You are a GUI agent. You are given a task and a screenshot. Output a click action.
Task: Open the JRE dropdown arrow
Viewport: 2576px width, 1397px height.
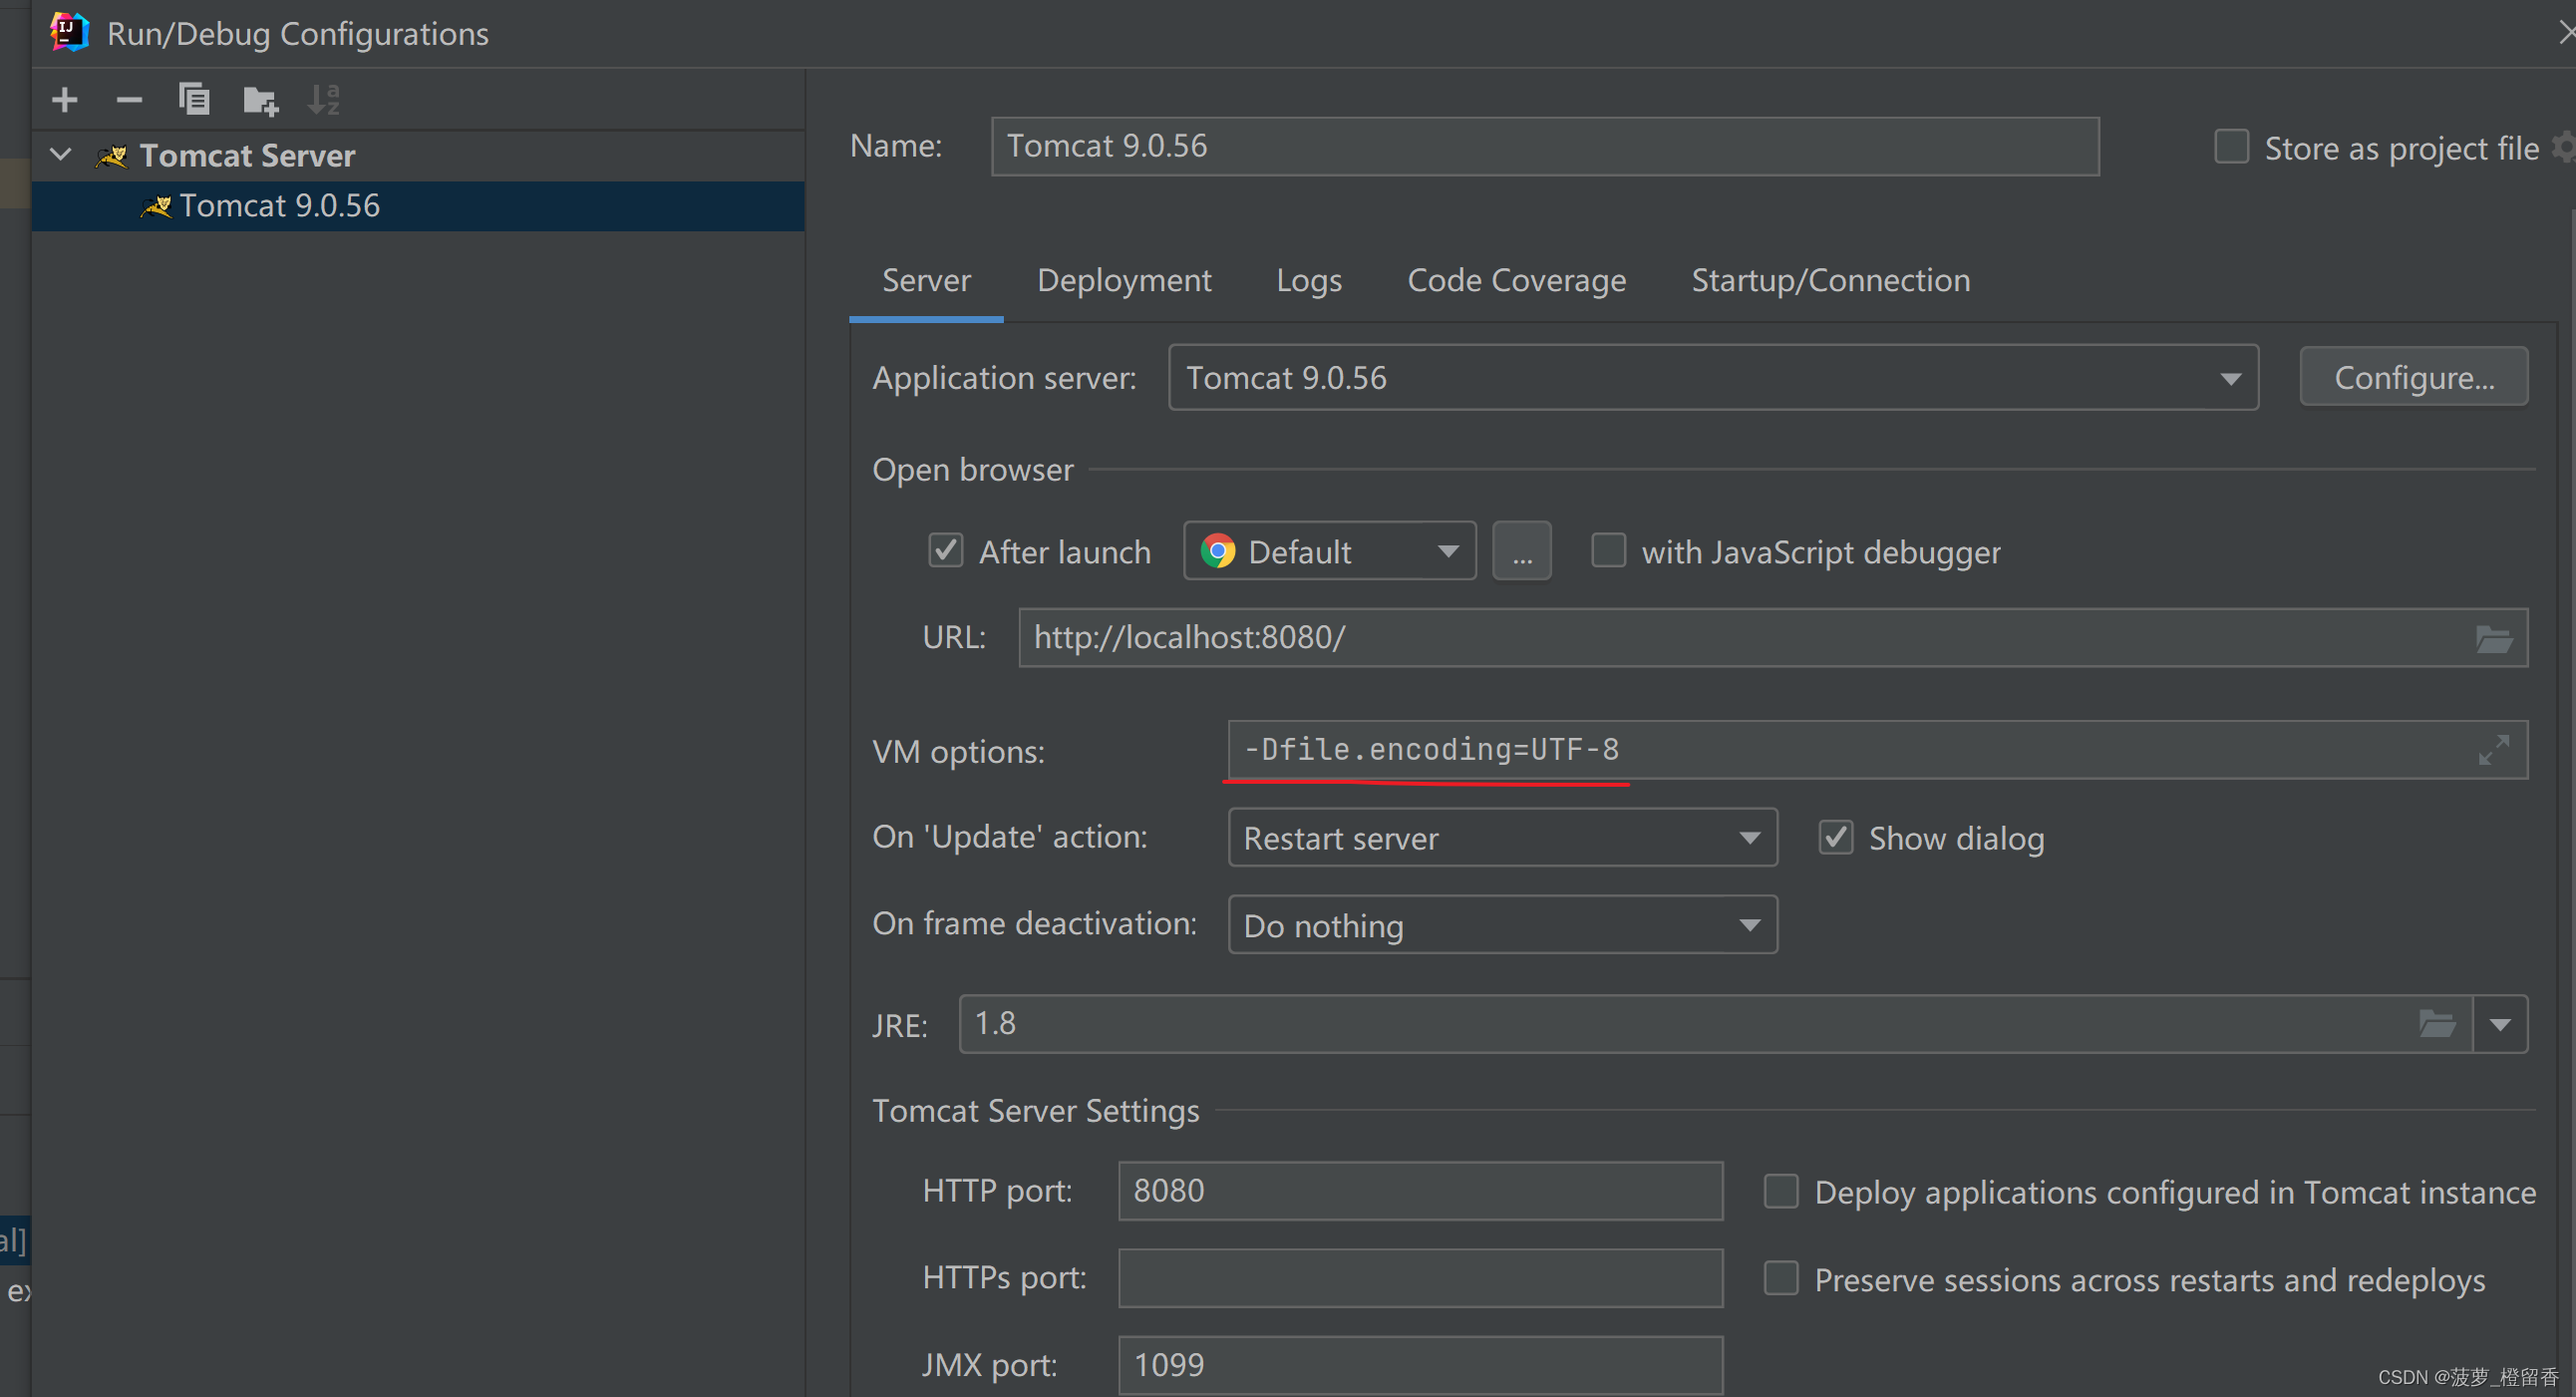[x=2500, y=1024]
